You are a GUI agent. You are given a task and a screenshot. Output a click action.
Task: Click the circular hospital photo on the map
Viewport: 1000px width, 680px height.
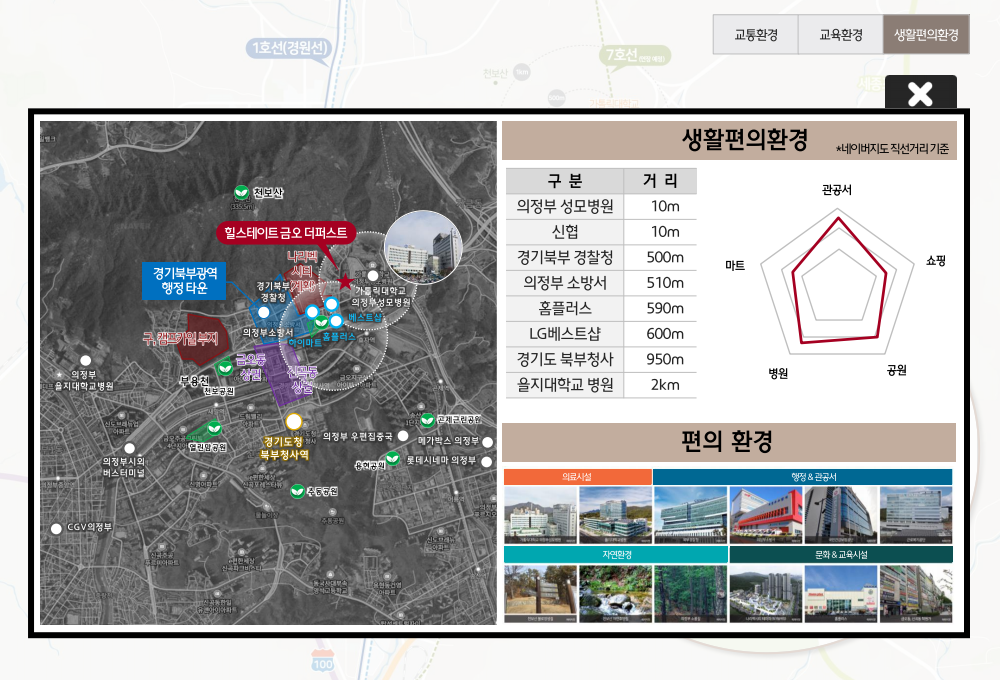pos(422,247)
